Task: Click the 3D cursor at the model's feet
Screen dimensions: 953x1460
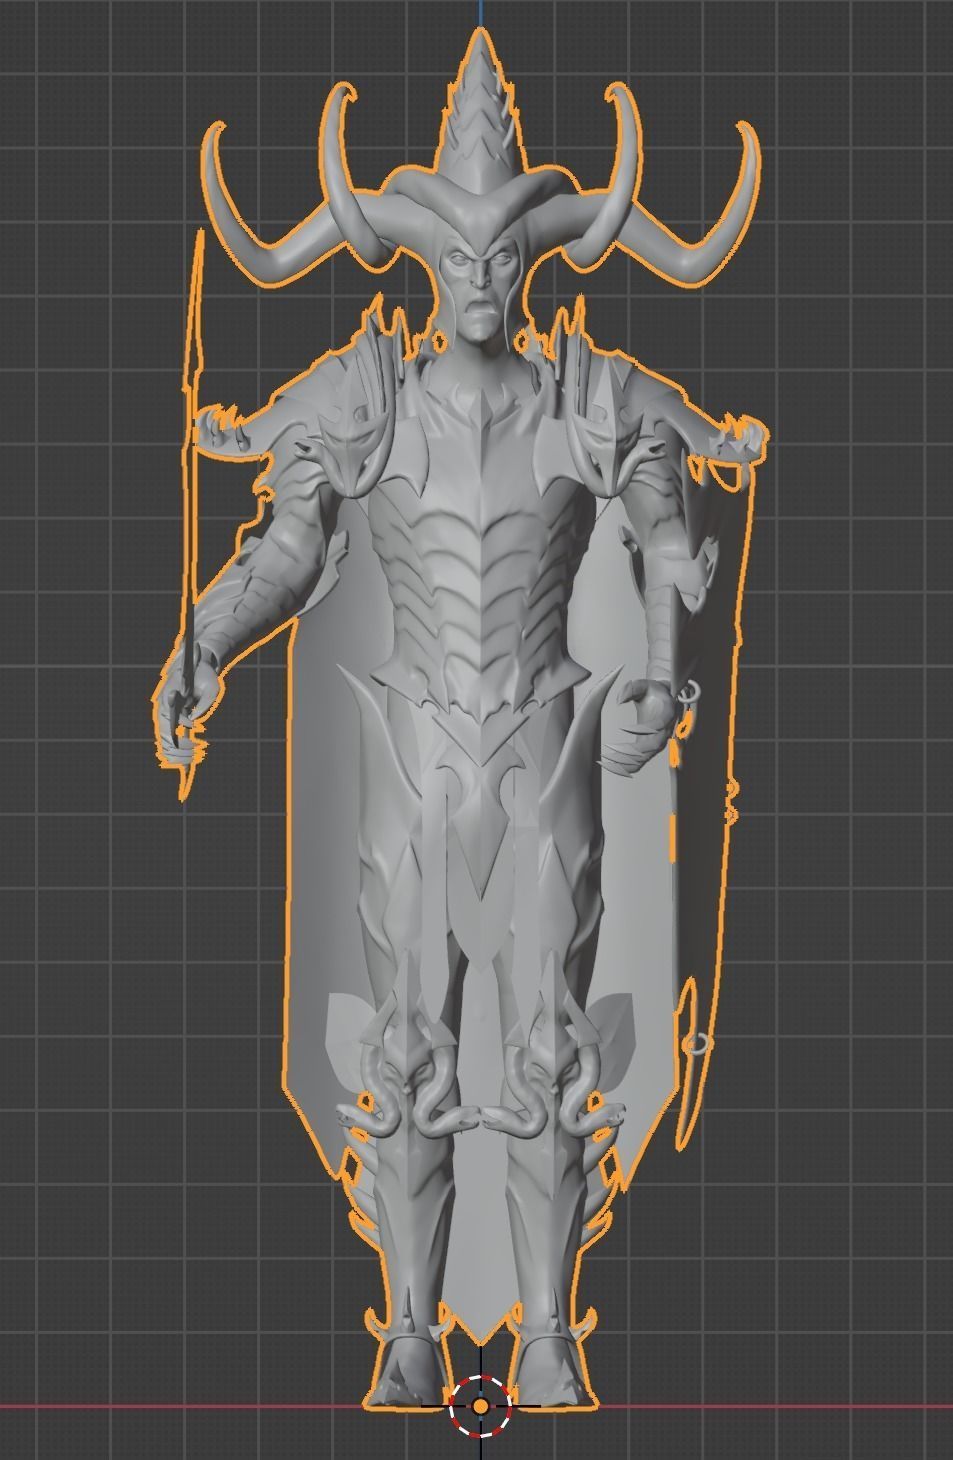Action: tap(481, 1405)
